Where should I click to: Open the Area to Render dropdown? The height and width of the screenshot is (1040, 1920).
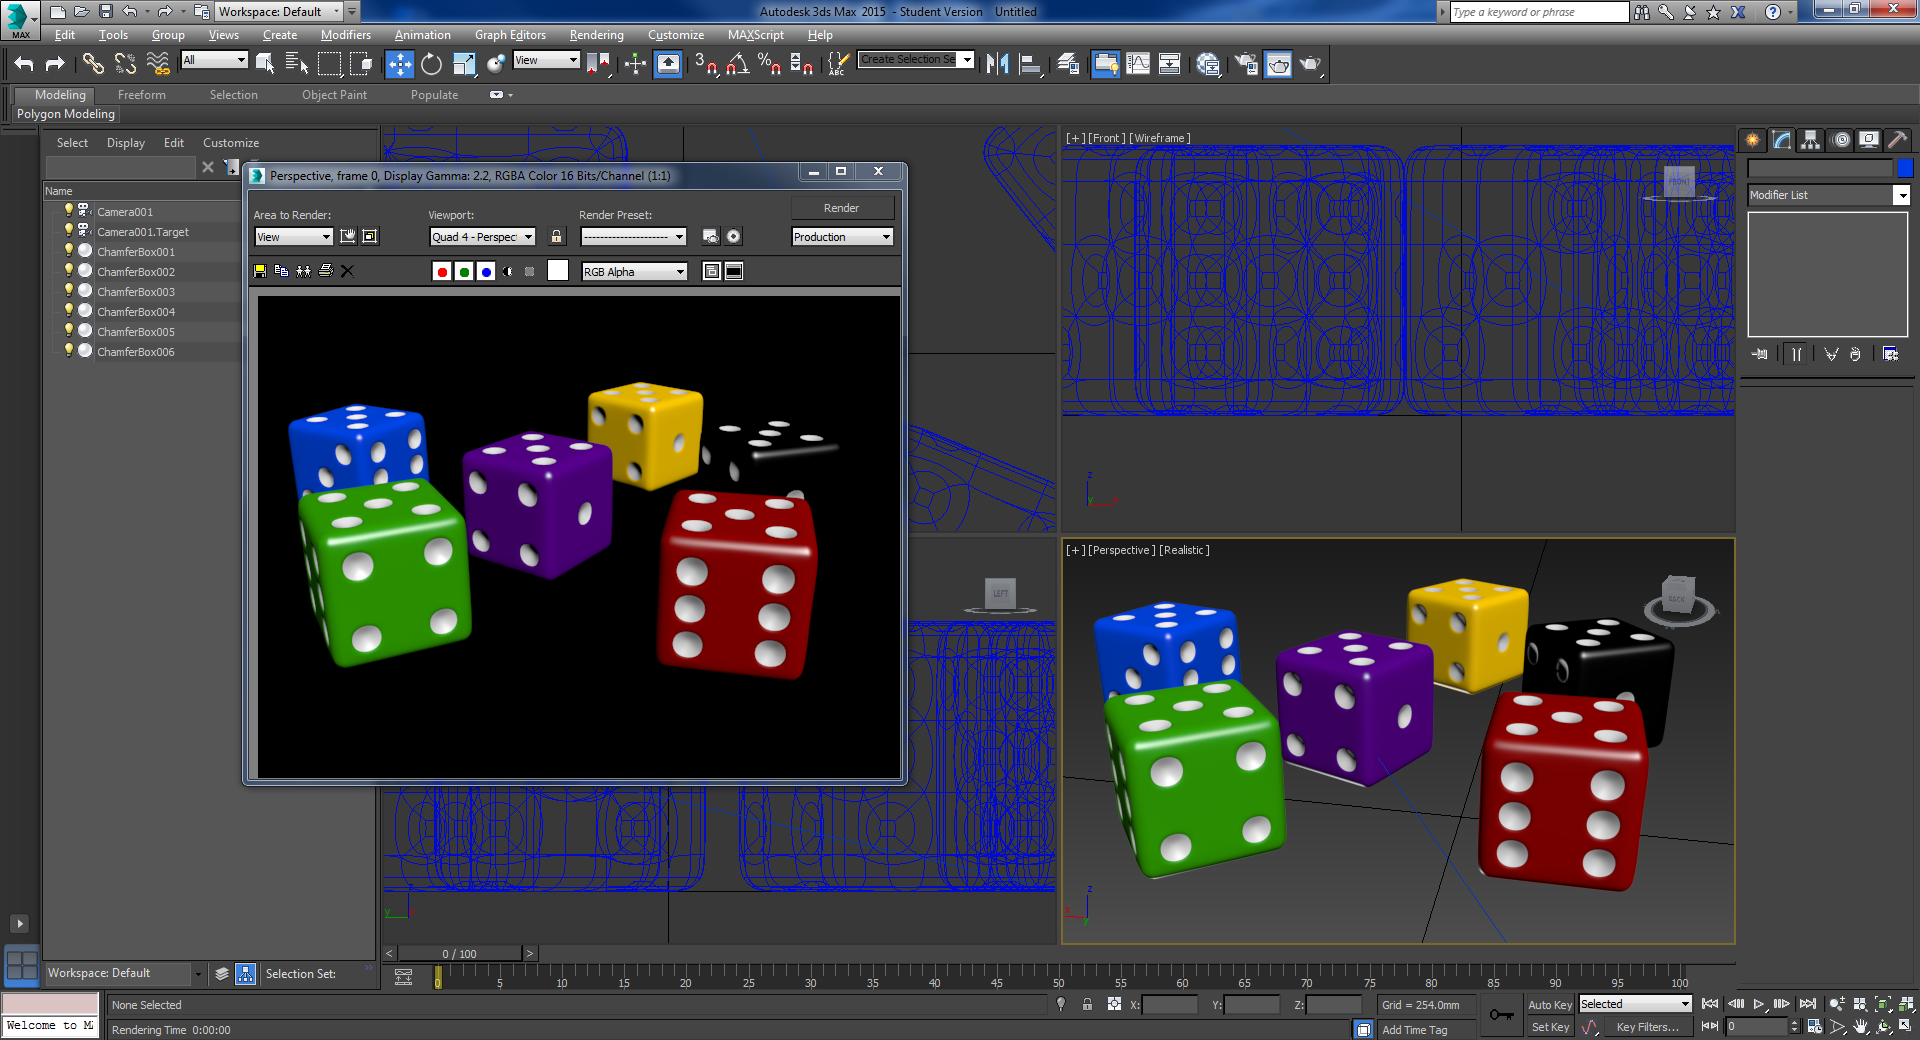[293, 237]
